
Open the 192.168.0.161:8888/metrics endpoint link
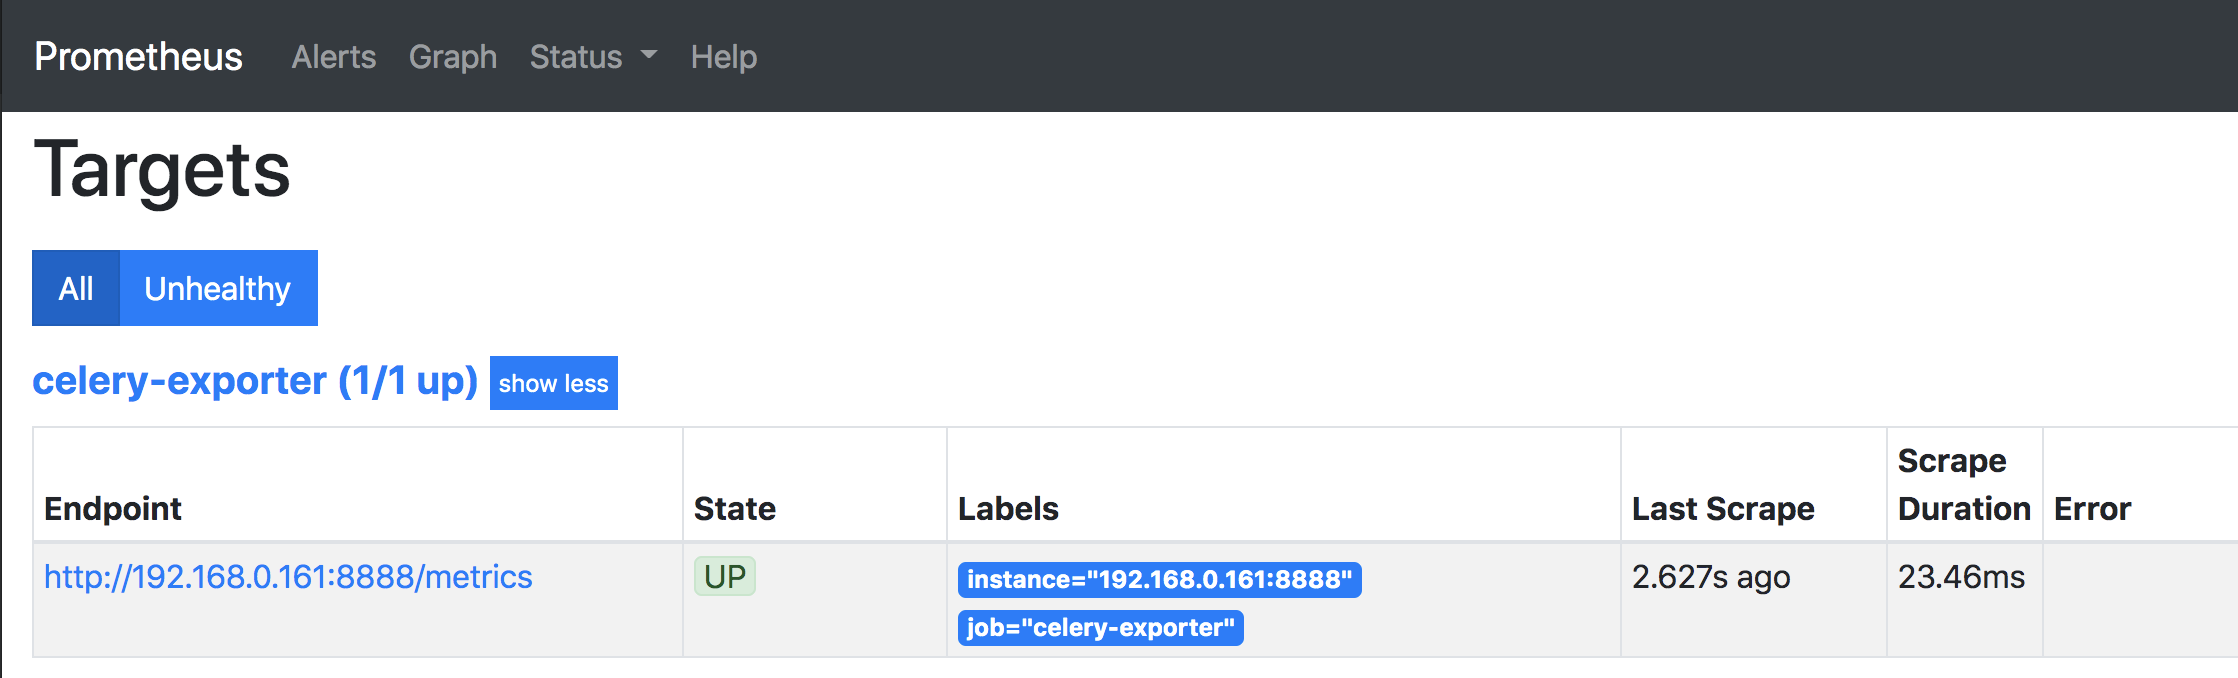click(x=288, y=577)
